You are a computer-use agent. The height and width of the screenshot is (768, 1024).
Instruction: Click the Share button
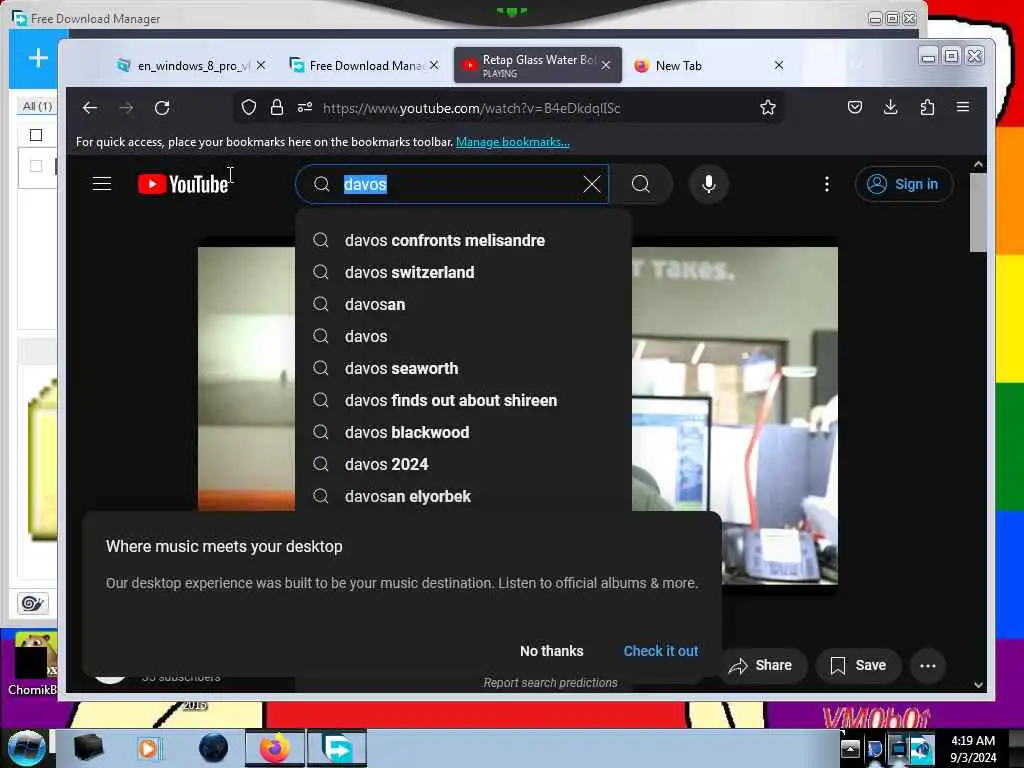[x=761, y=665]
